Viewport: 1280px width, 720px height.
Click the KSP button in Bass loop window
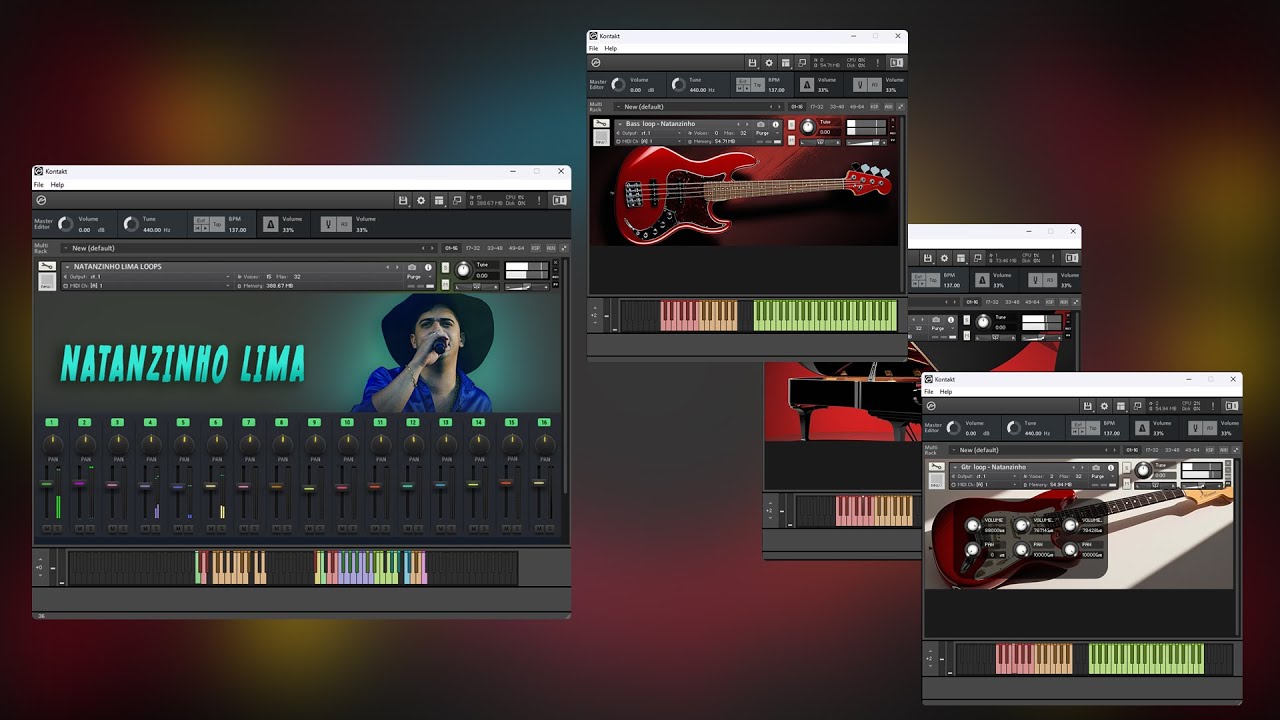874,106
